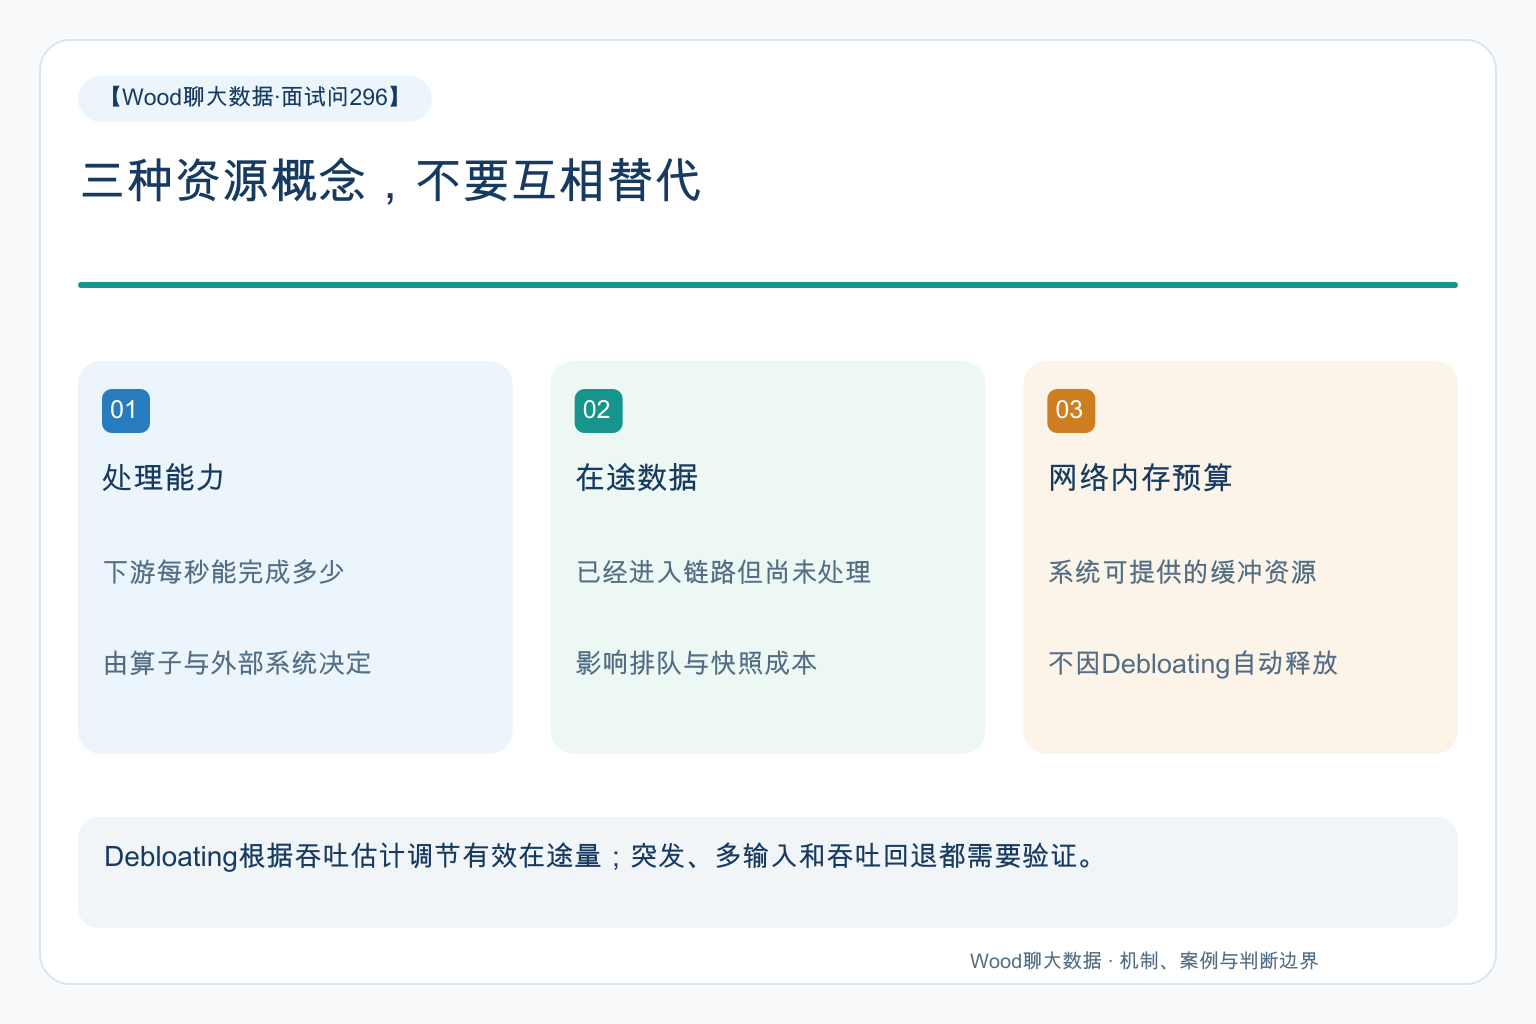This screenshot has width=1536, height=1024.
Task: Select the 【Wood聊大数据·面试问296】 tag pill
Action: point(255,98)
